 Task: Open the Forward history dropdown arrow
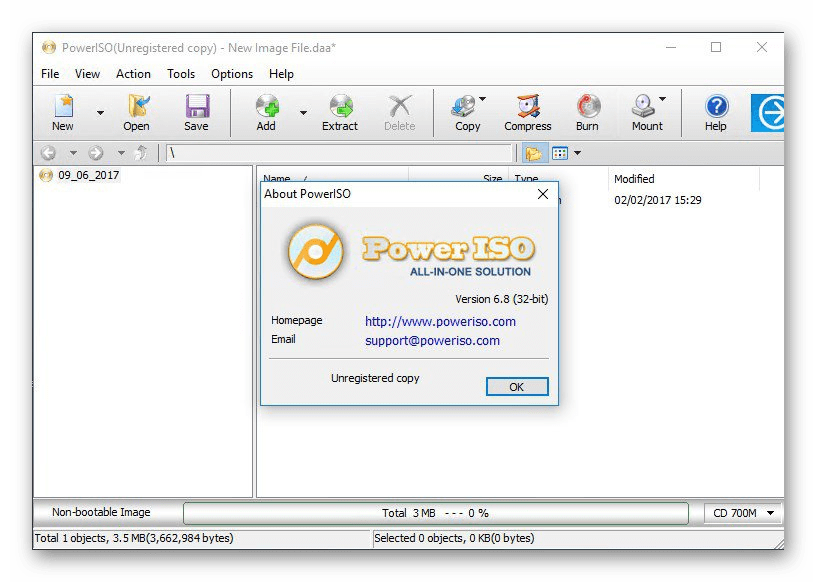tap(121, 153)
